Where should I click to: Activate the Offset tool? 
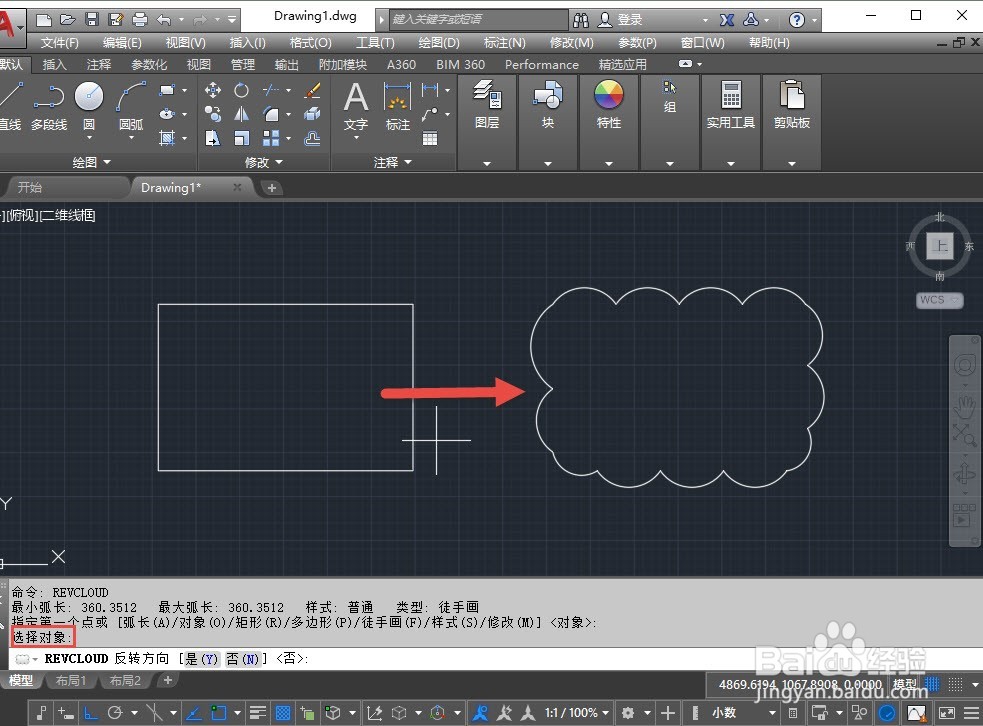312,138
